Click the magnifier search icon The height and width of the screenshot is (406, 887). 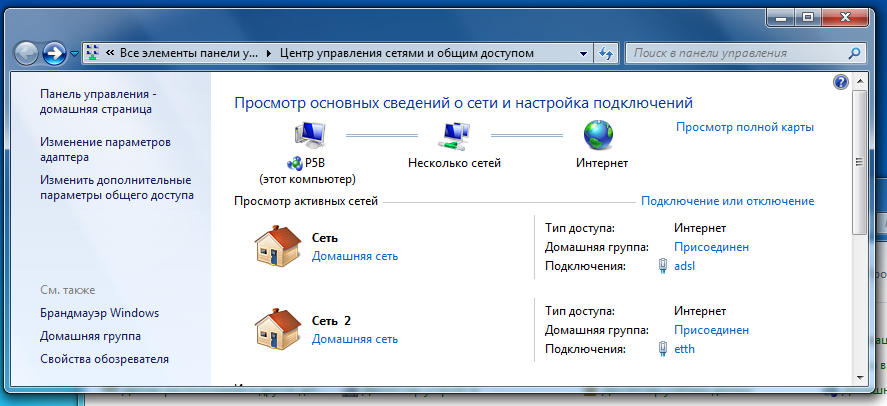[x=854, y=54]
